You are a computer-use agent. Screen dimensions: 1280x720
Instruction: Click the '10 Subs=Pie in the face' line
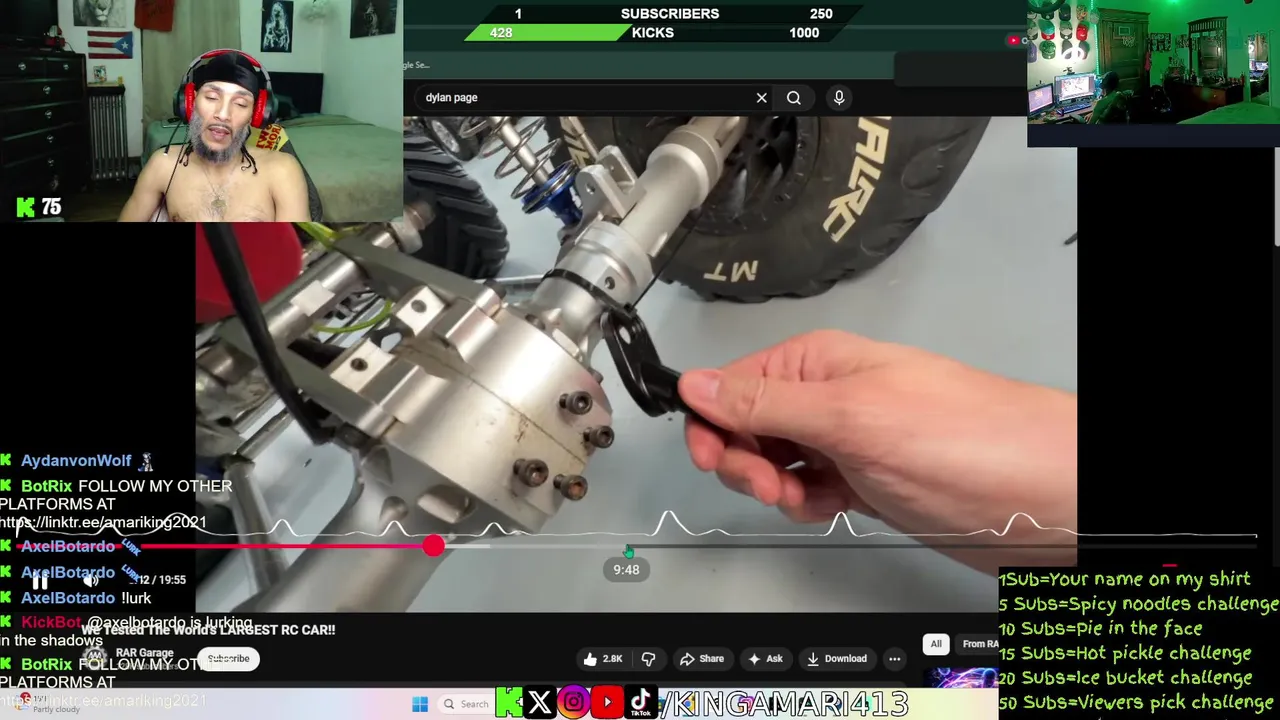(1100, 629)
